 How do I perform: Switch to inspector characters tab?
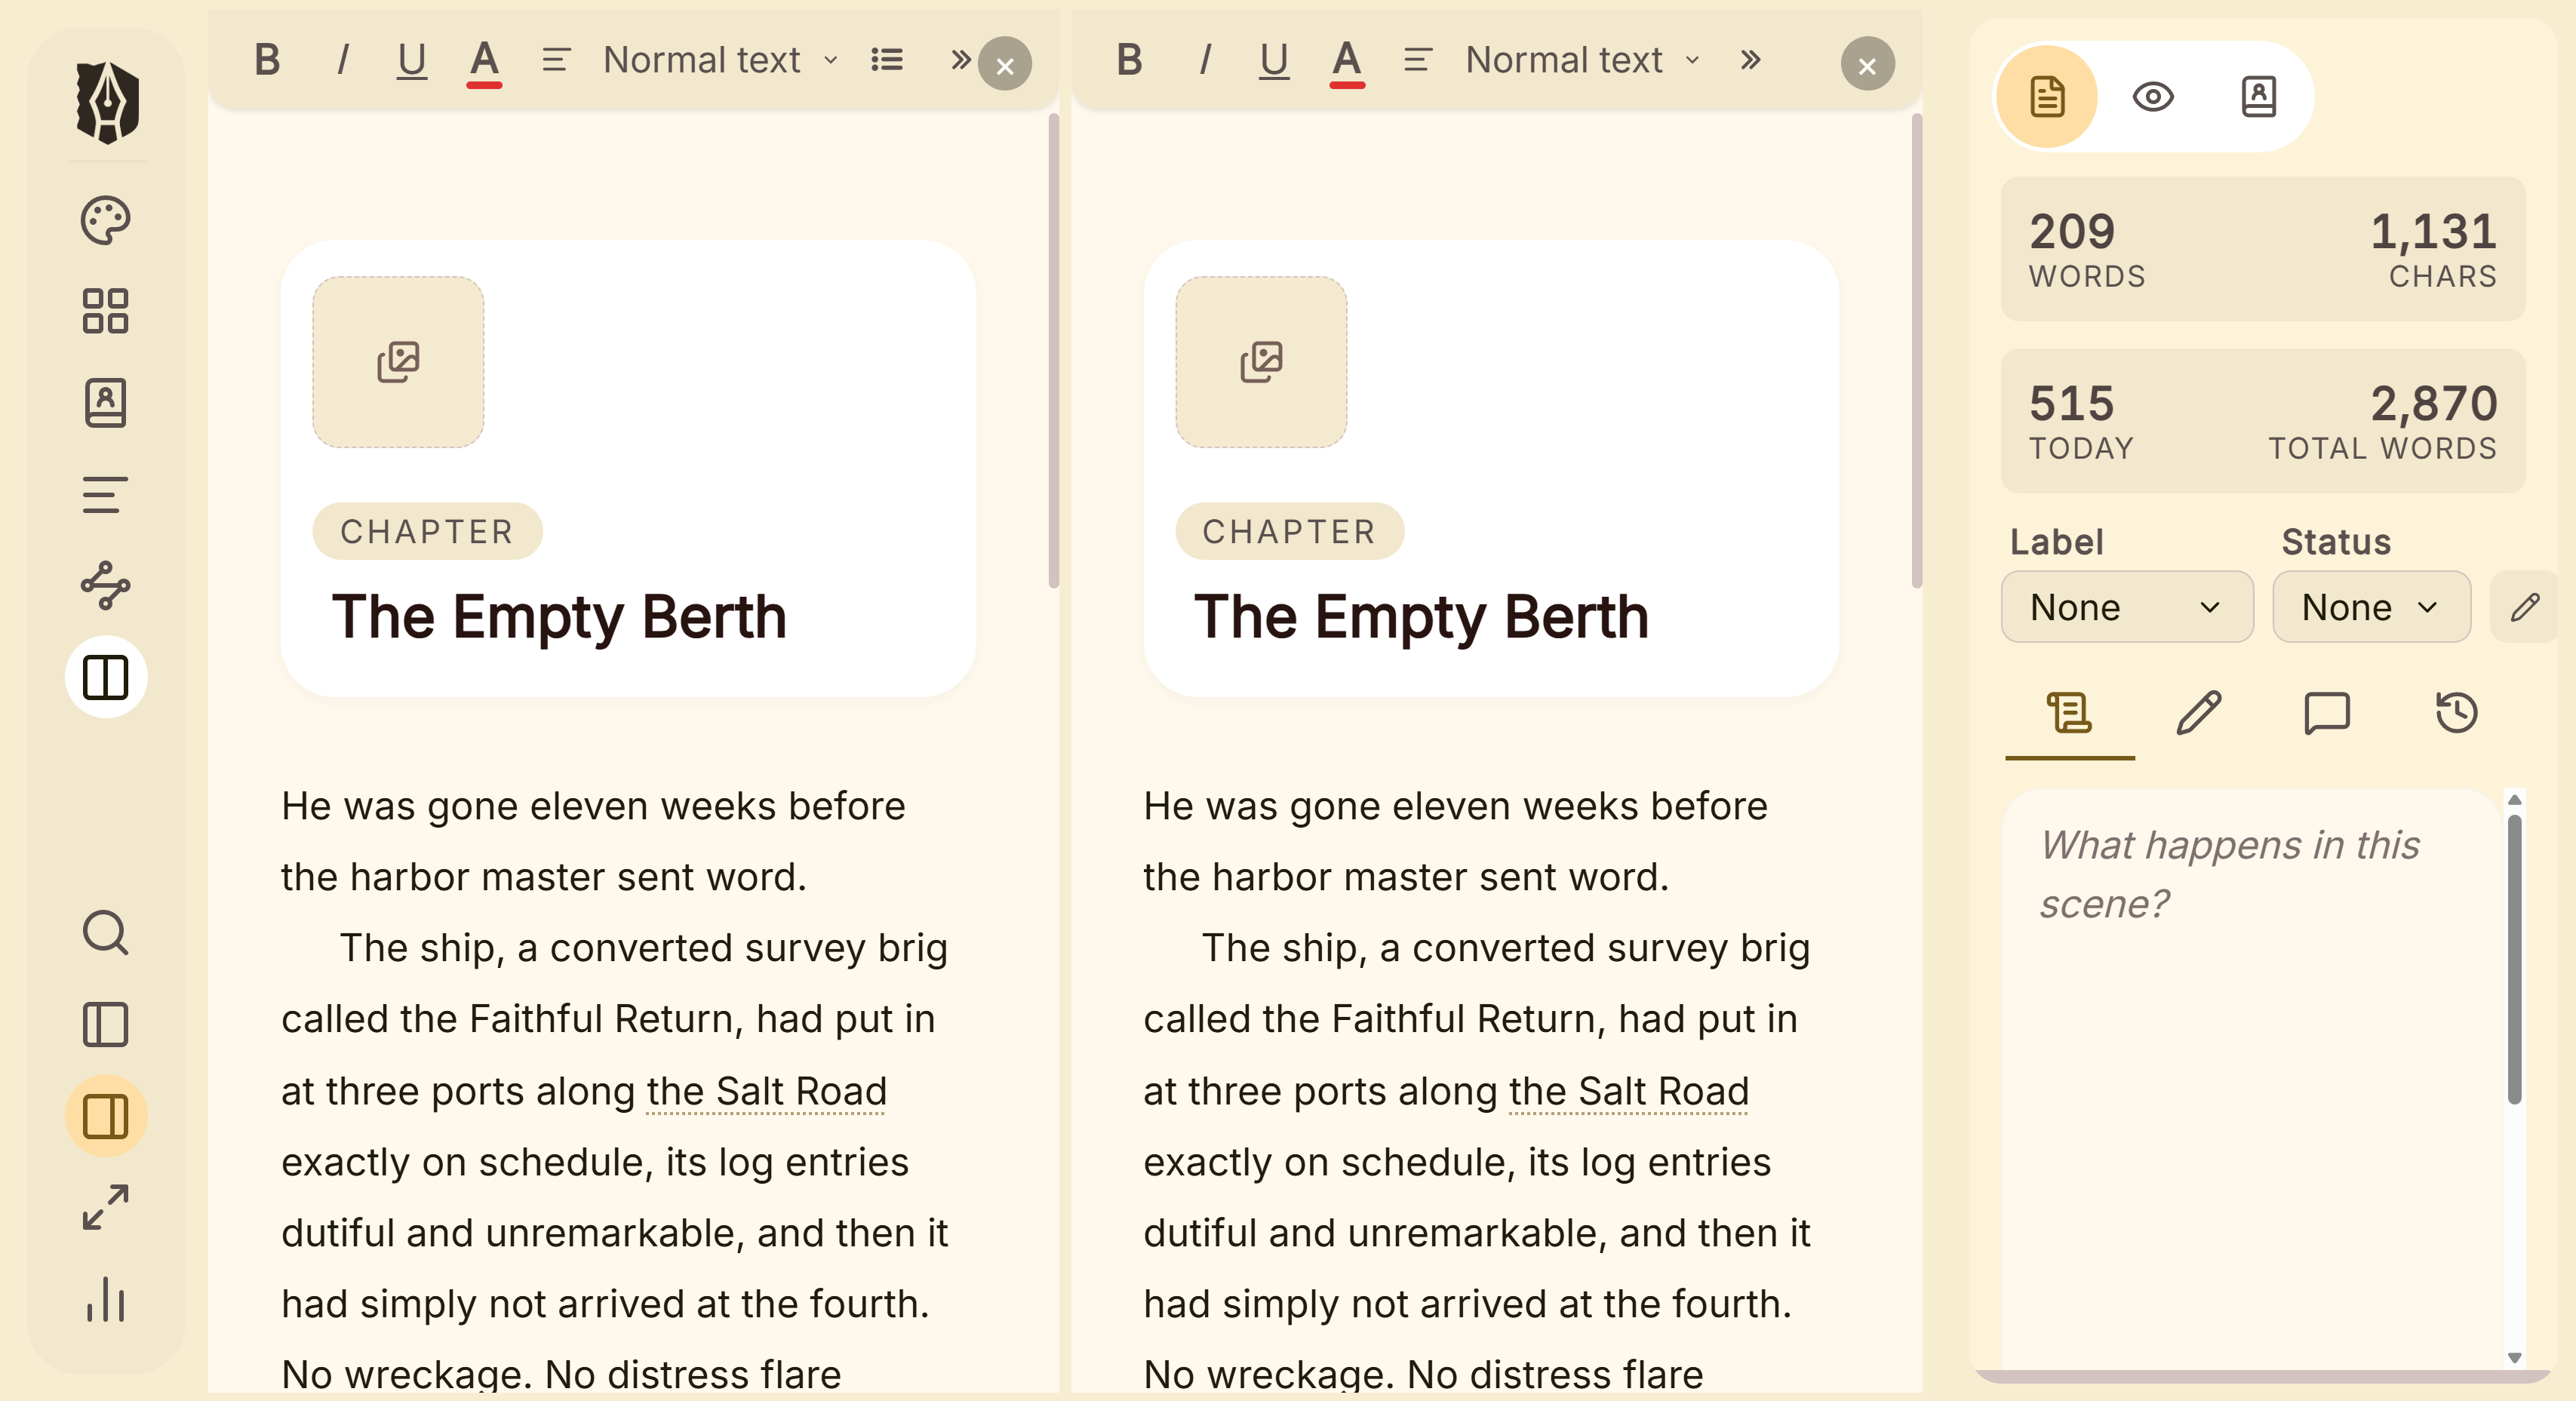[2258, 97]
